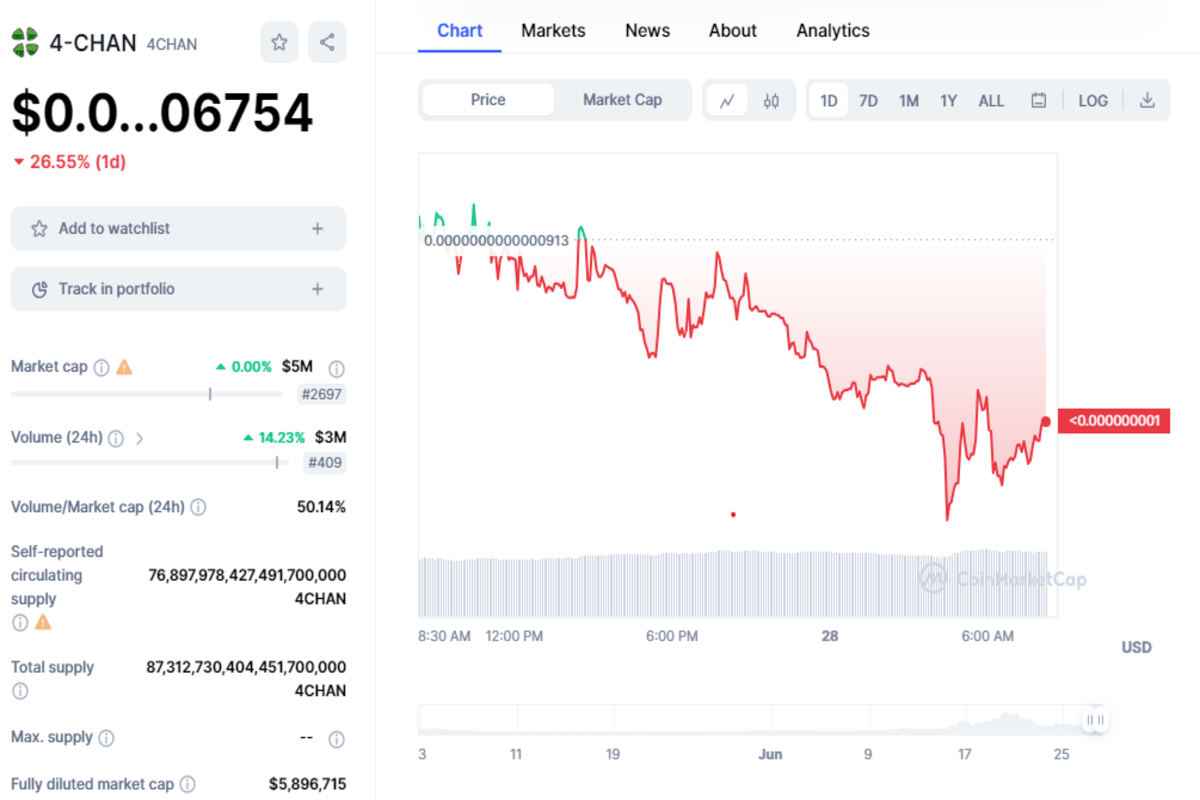
Task: Set chart range to 1Y
Action: [x=948, y=100]
